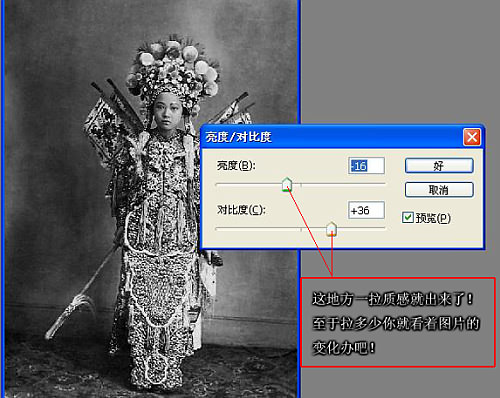Viewport: 500px width, 398px height.
Task: Toggle the 预览(P) preview checkbox
Action: tap(408, 218)
